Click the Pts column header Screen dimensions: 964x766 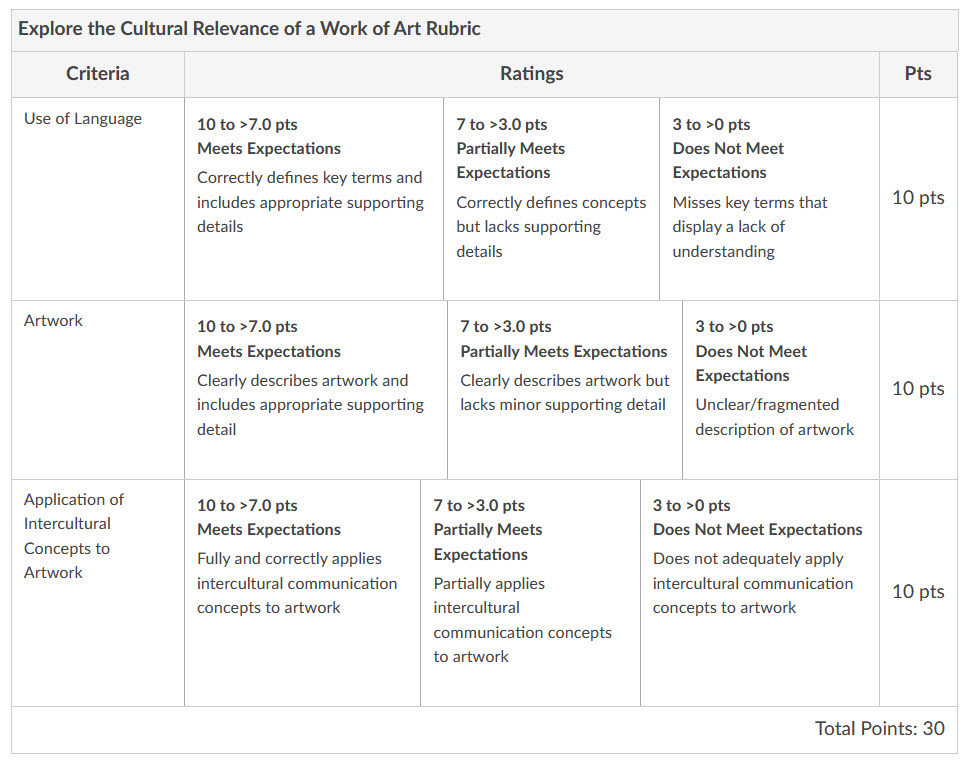918,74
